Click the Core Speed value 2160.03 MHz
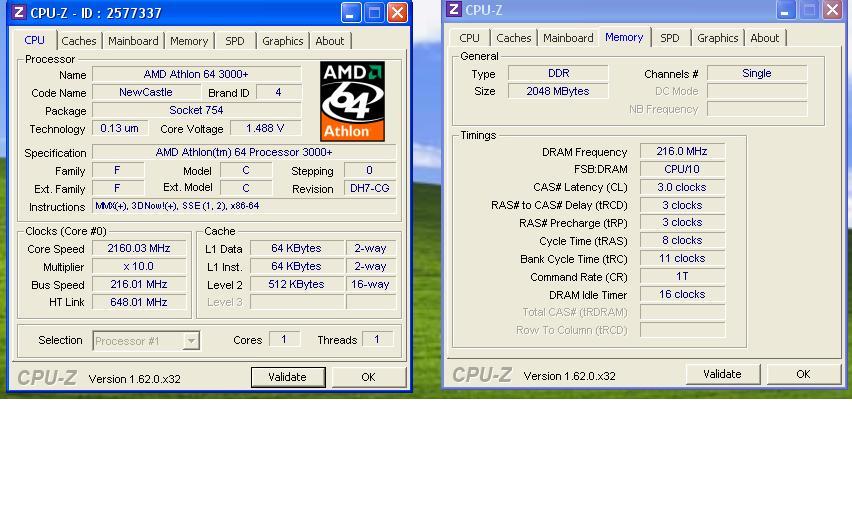This screenshot has width=852, height=525. [x=139, y=248]
